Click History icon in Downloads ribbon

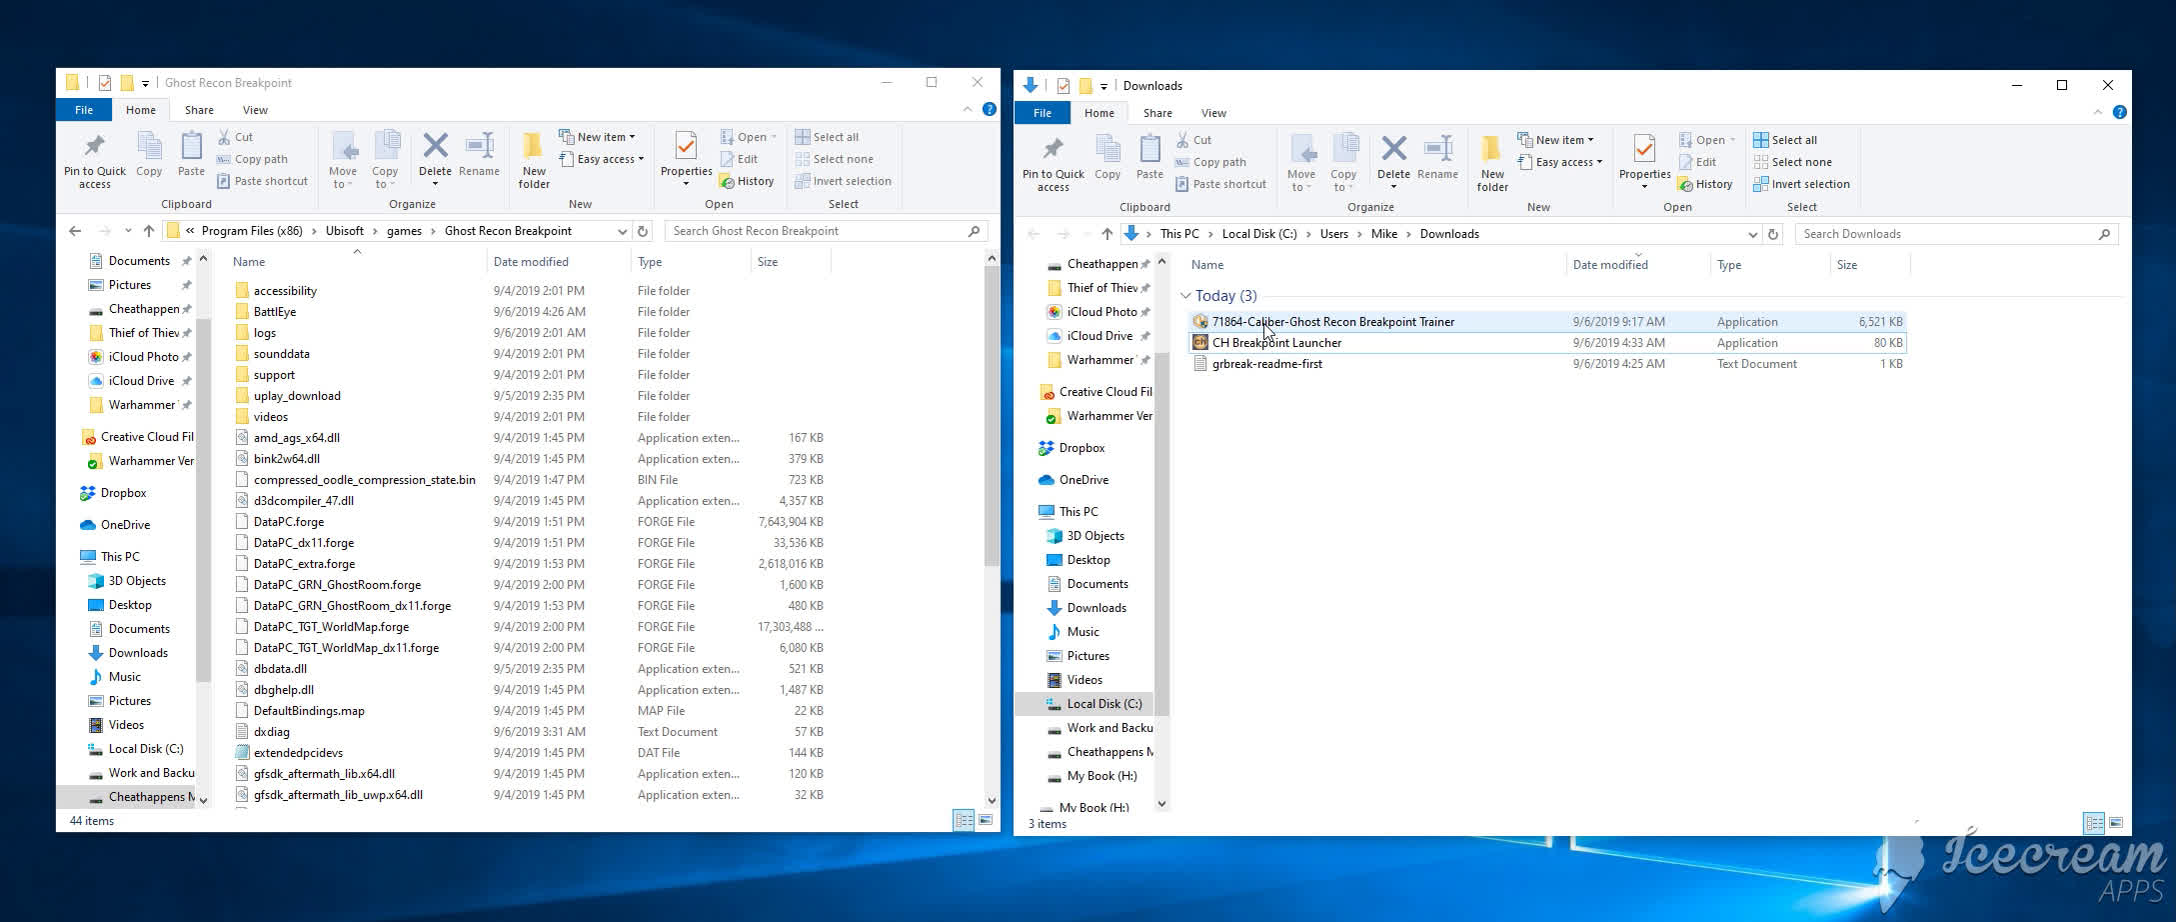pyautogui.click(x=1706, y=184)
